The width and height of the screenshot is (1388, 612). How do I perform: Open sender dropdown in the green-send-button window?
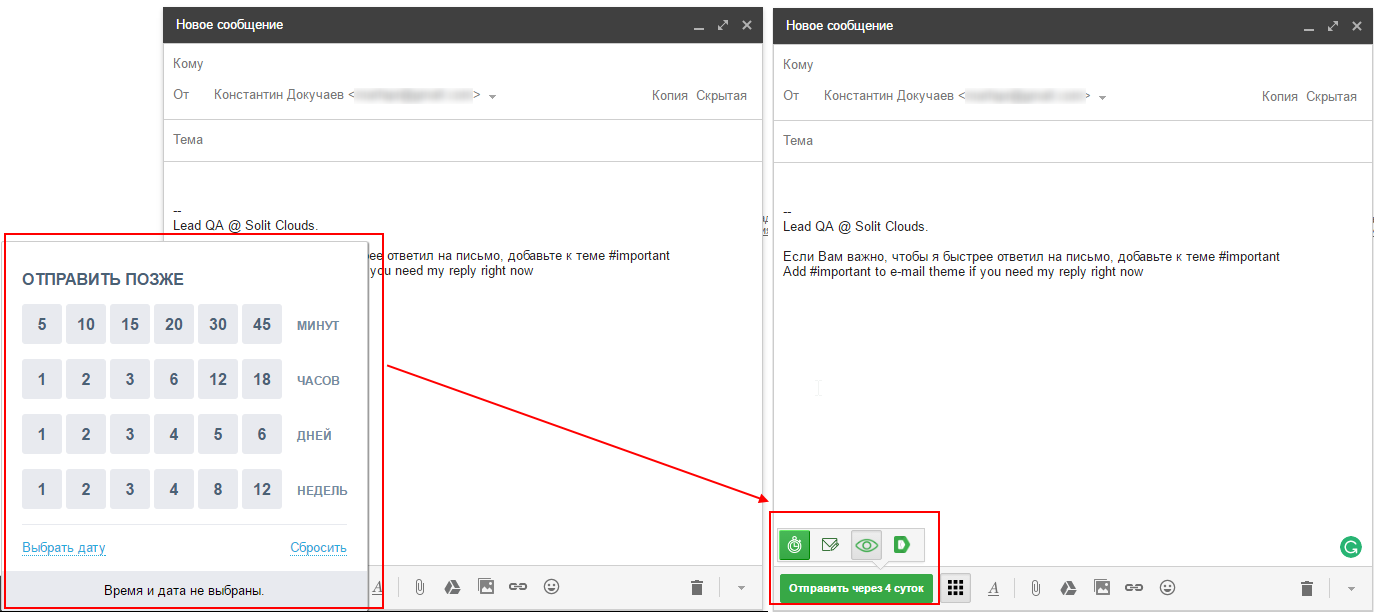point(1102,98)
